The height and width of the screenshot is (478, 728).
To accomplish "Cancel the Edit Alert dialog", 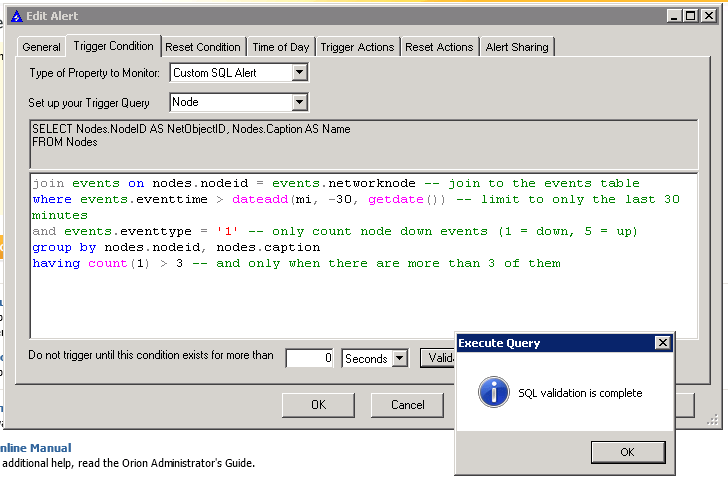I will click(x=407, y=405).
